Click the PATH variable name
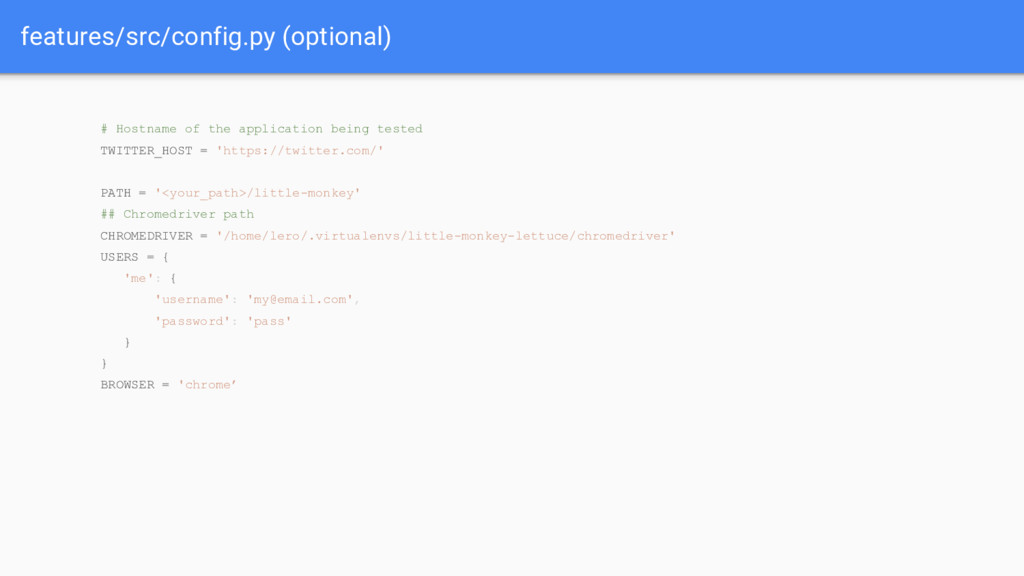This screenshot has width=1024, height=576. [x=116, y=193]
